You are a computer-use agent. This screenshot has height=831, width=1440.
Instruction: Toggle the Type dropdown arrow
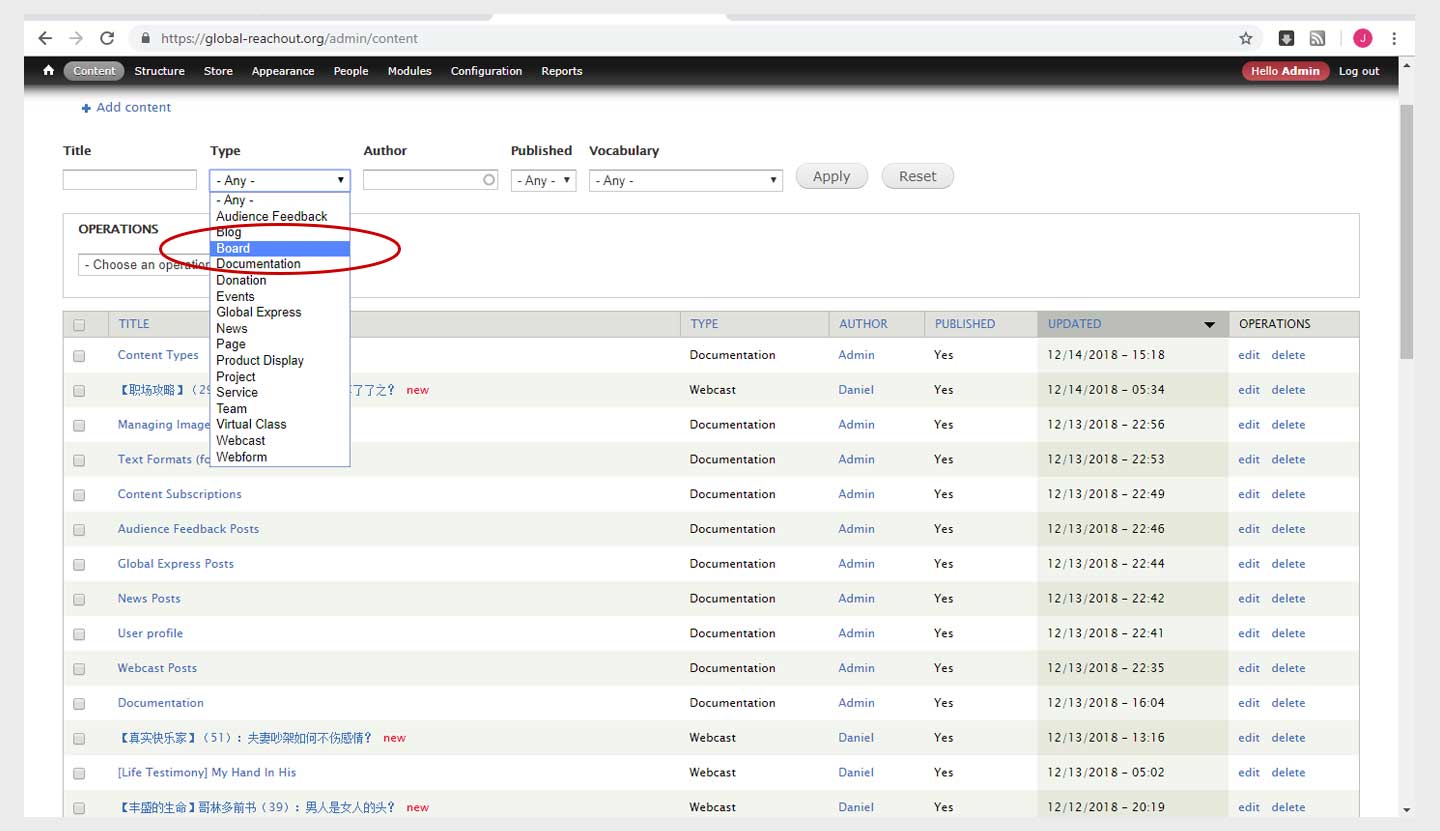(340, 180)
